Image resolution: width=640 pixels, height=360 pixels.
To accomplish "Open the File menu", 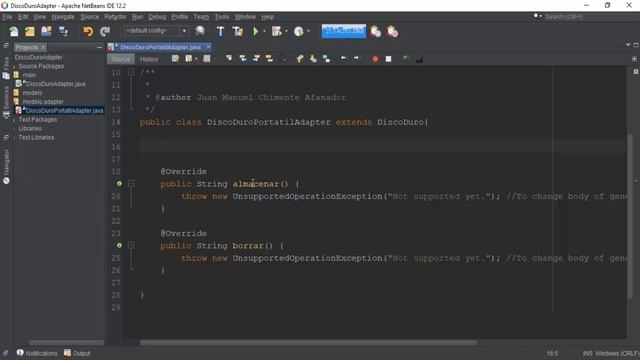I will pos(7,17).
